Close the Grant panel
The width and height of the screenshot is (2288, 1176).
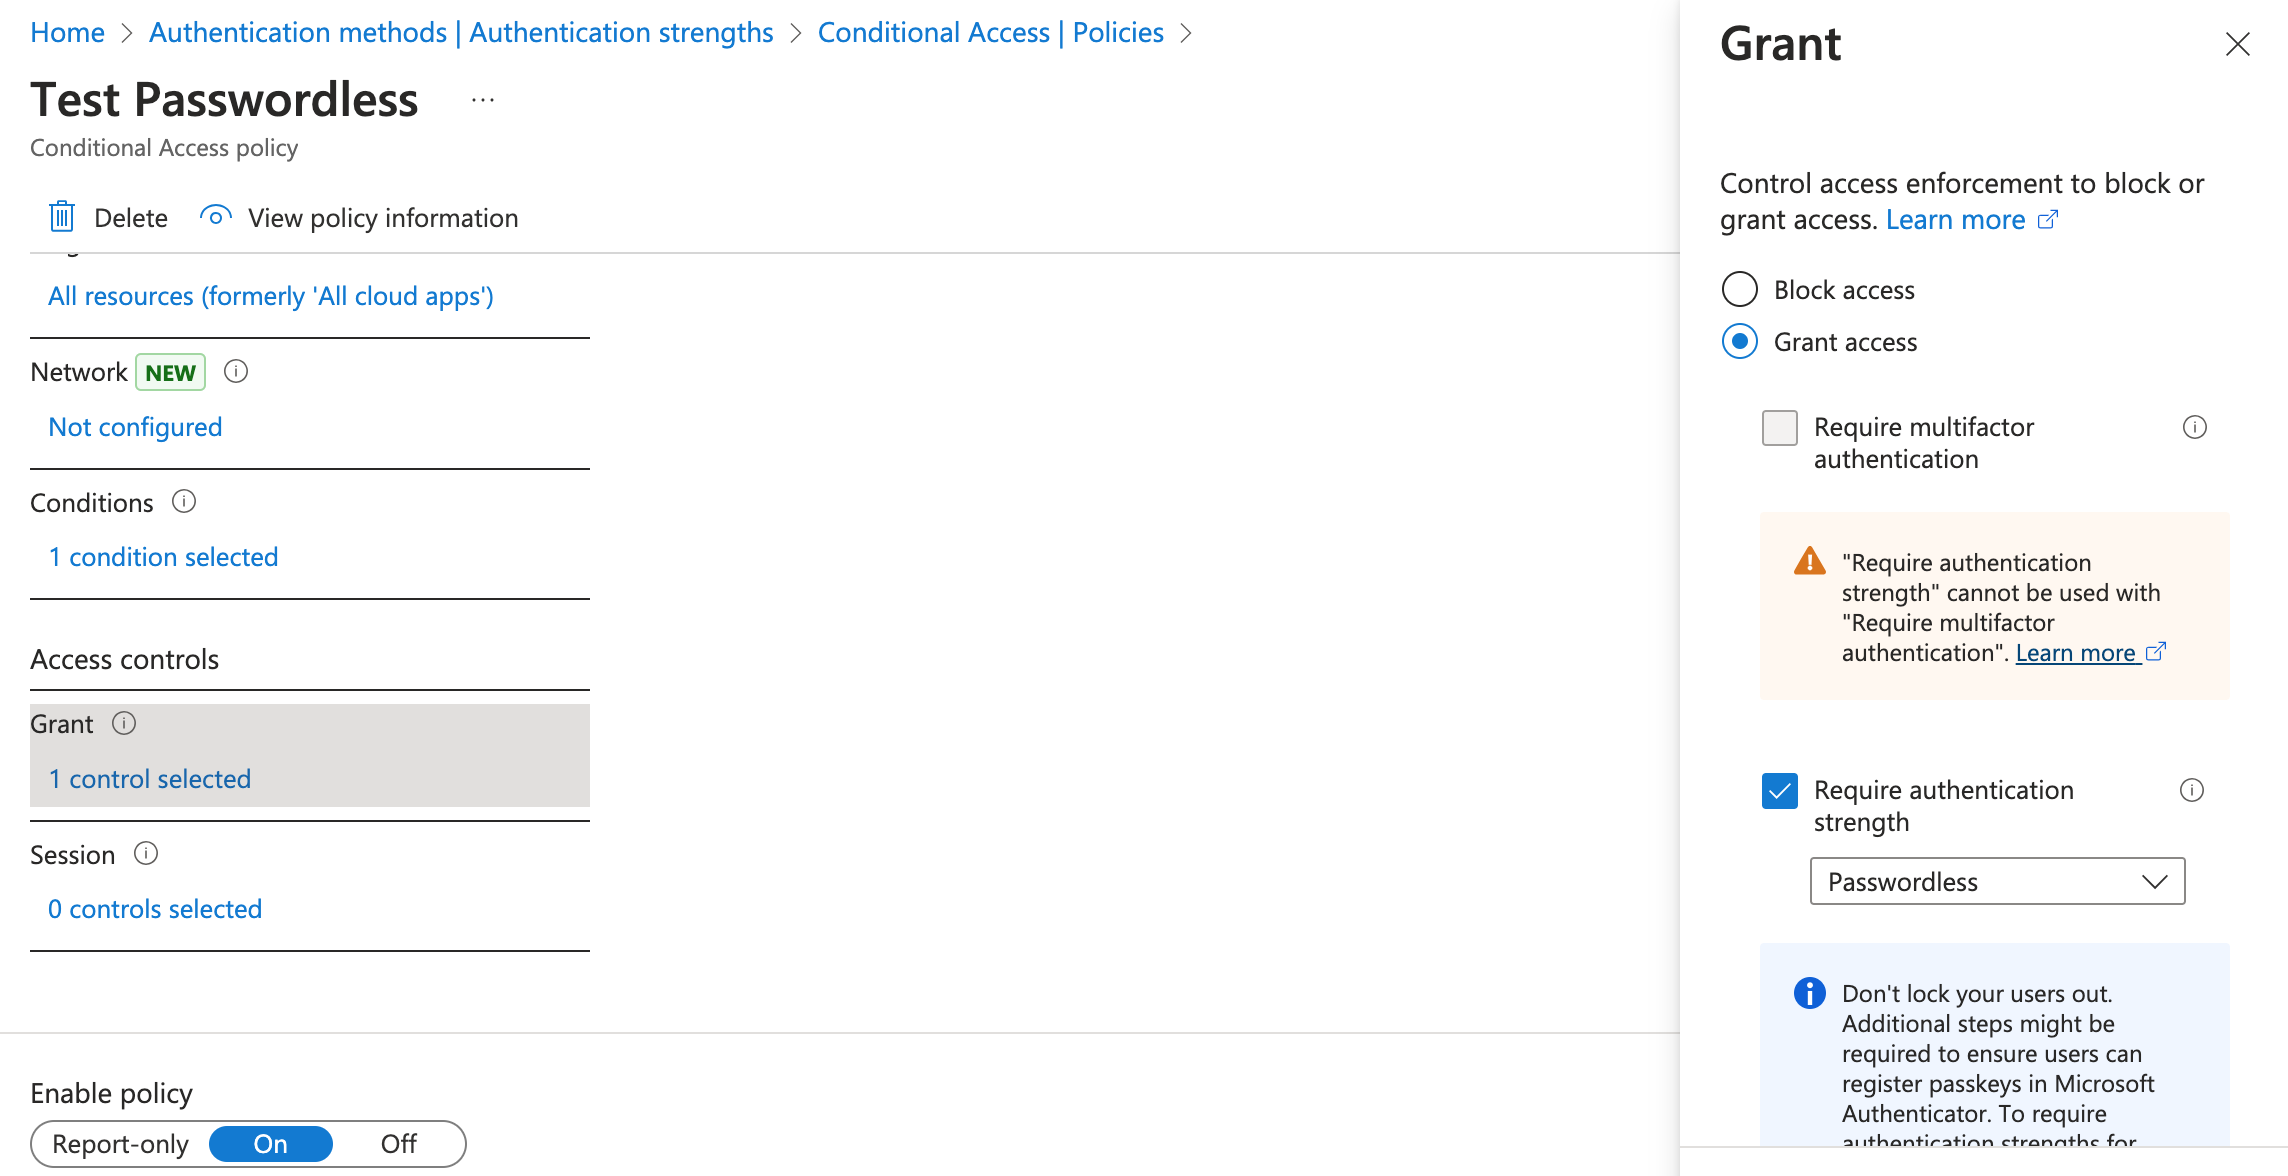[x=2238, y=44]
